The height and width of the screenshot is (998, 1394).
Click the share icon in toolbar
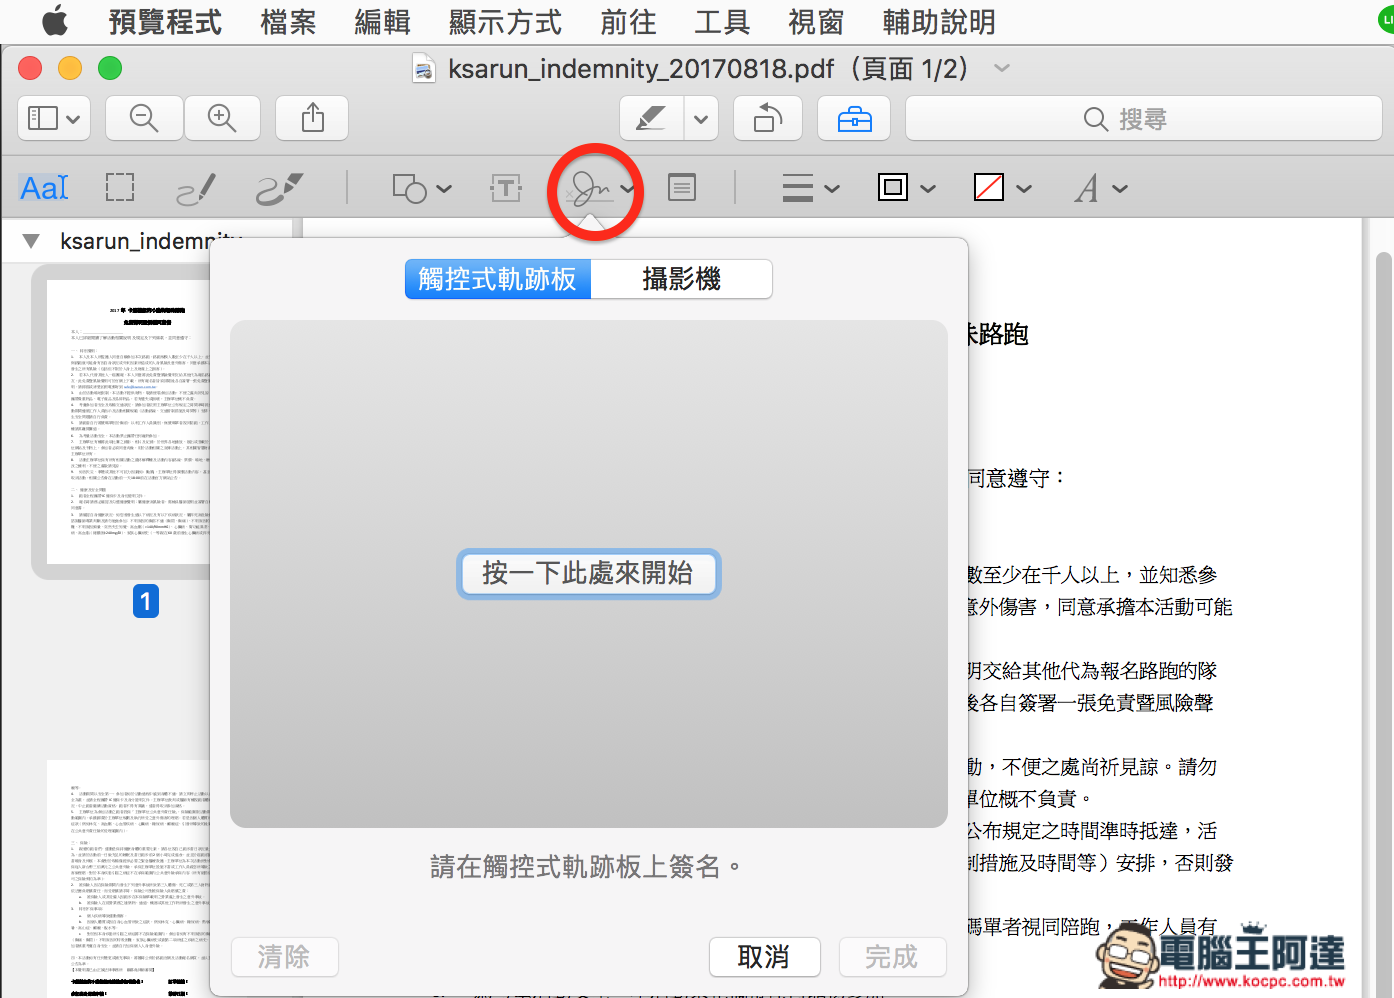coord(313,118)
